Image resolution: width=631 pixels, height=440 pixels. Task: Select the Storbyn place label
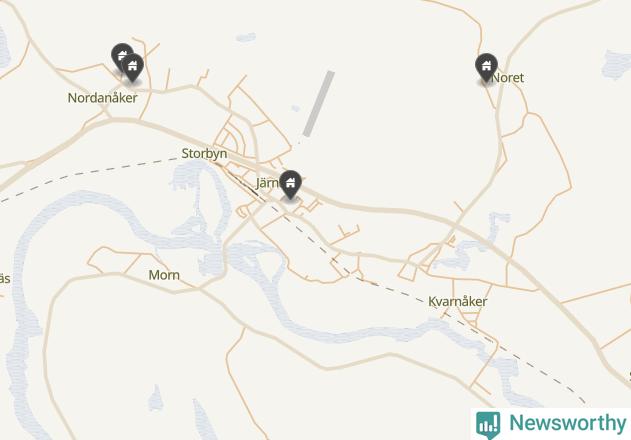[204, 153]
